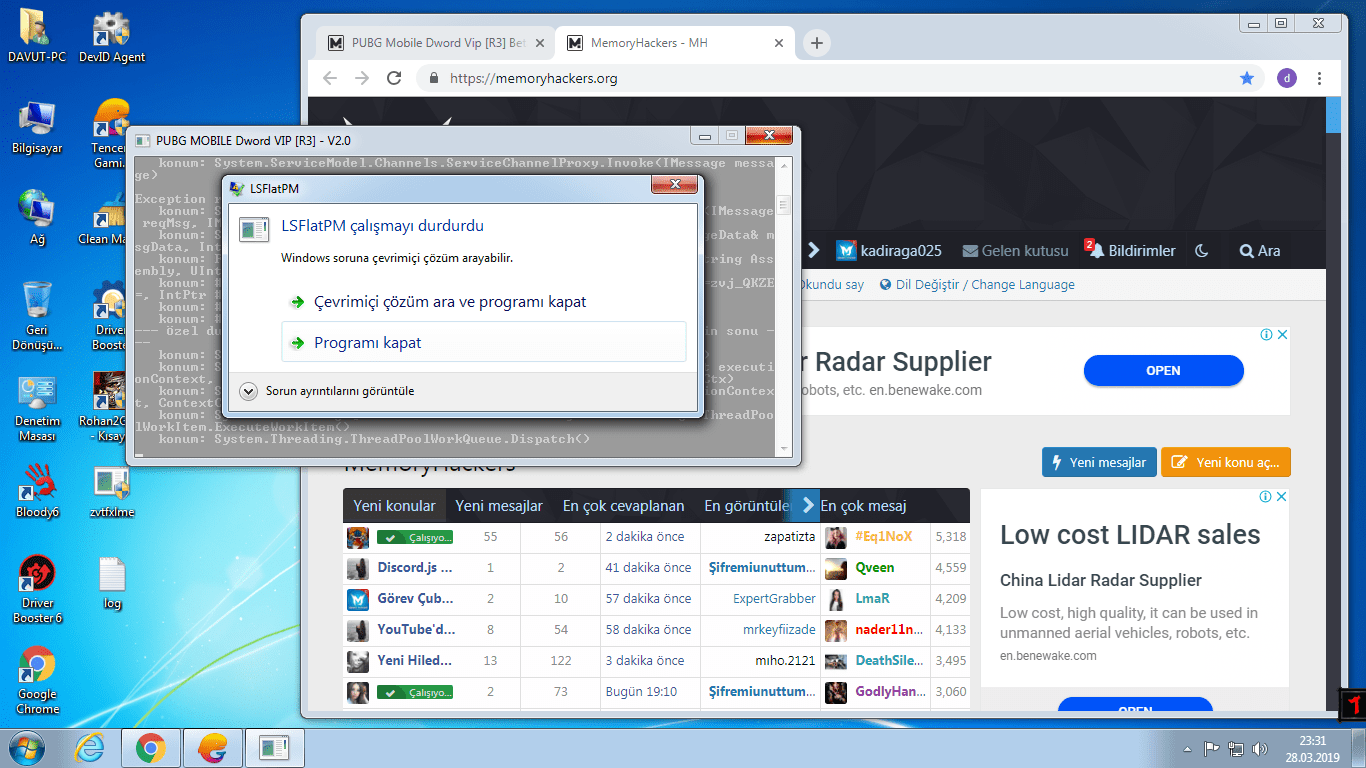Open the taskbar clock showing 23:31
Image resolution: width=1366 pixels, height=768 pixels.
[1311, 749]
